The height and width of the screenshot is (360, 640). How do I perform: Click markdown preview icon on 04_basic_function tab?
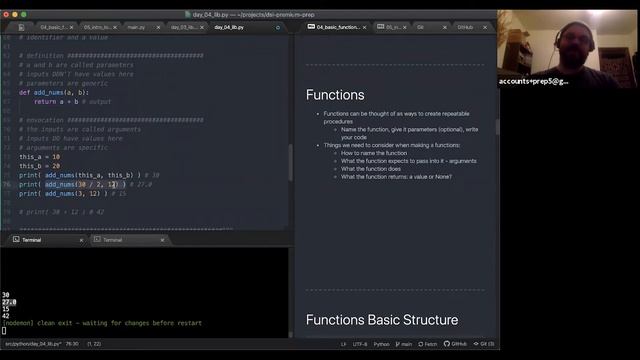(x=311, y=27)
